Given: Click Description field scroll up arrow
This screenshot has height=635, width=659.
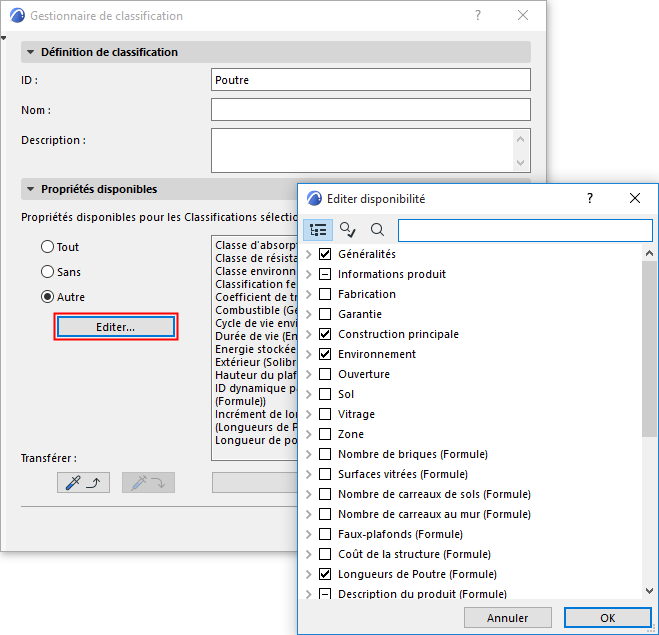Looking at the screenshot, I should [x=520, y=139].
